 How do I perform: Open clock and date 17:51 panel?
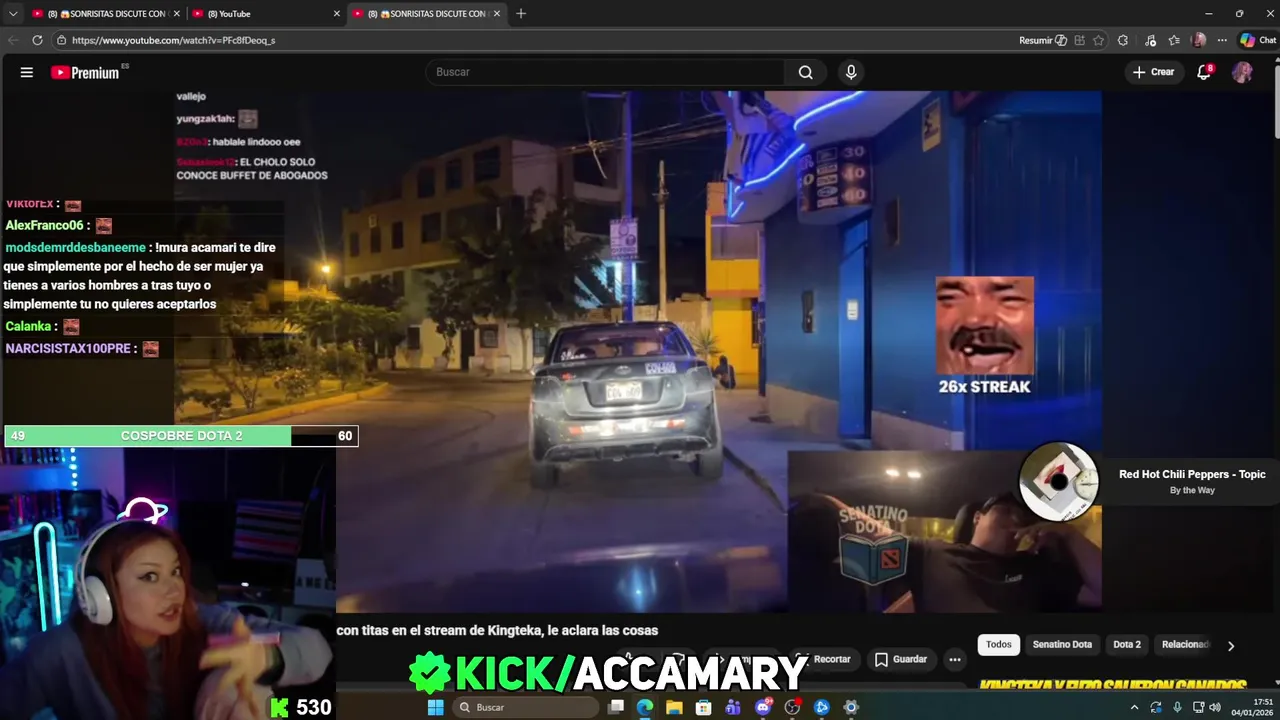(1254, 707)
